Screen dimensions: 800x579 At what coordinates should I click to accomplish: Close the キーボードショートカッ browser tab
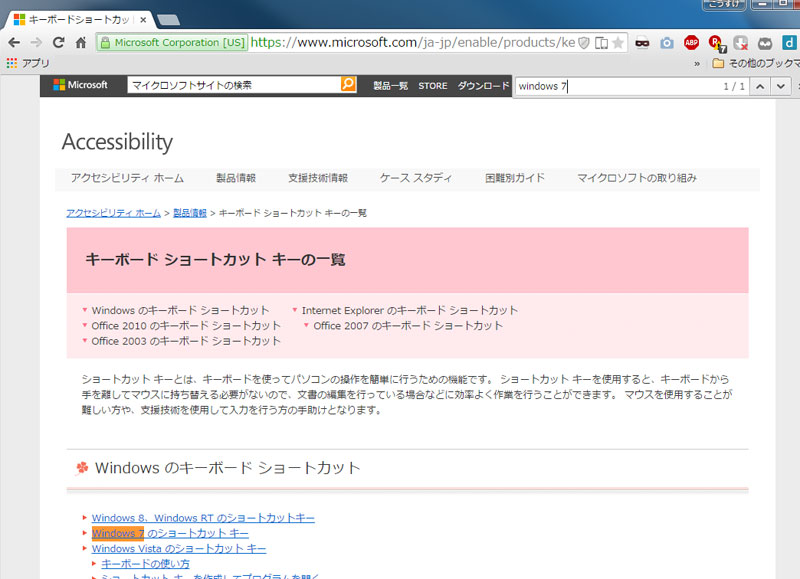point(143,20)
